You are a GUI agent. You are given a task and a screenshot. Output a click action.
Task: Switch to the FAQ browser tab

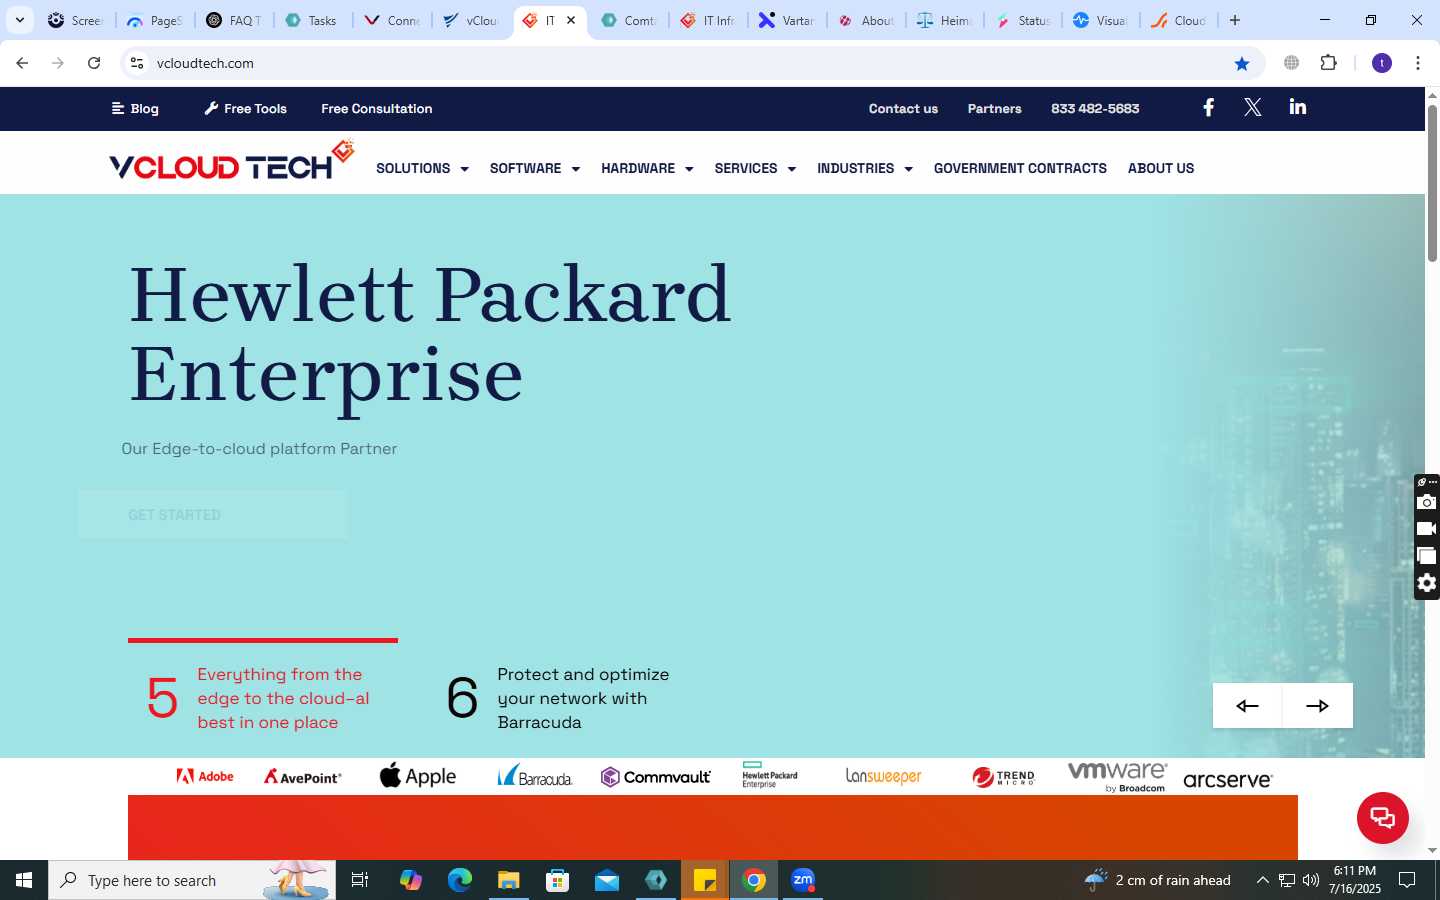point(234,20)
